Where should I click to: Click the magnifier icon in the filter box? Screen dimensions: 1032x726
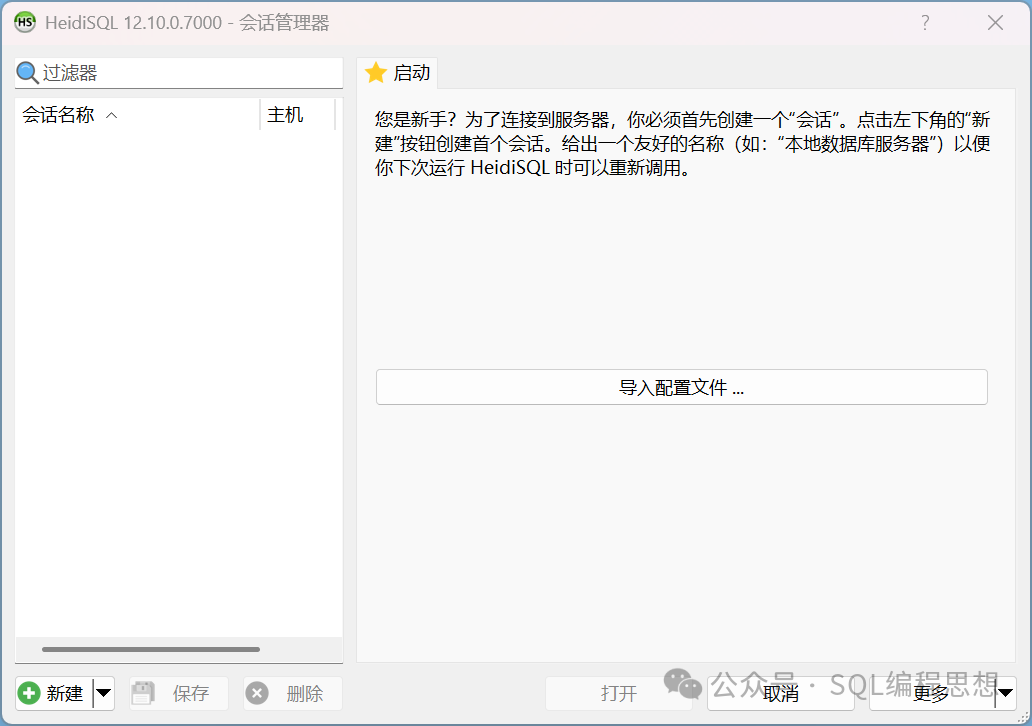[28, 73]
